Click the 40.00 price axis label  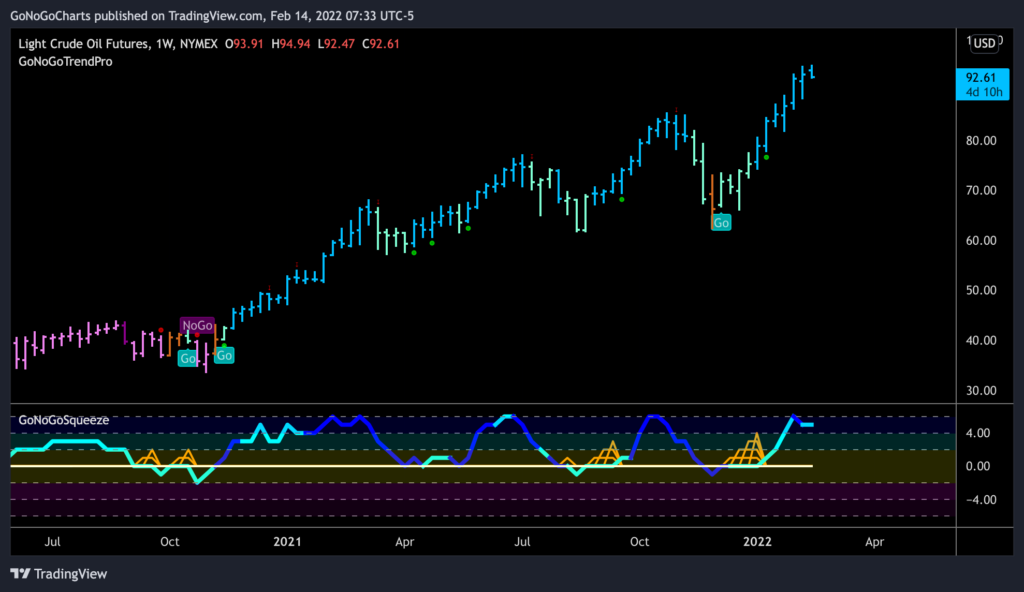pos(981,340)
